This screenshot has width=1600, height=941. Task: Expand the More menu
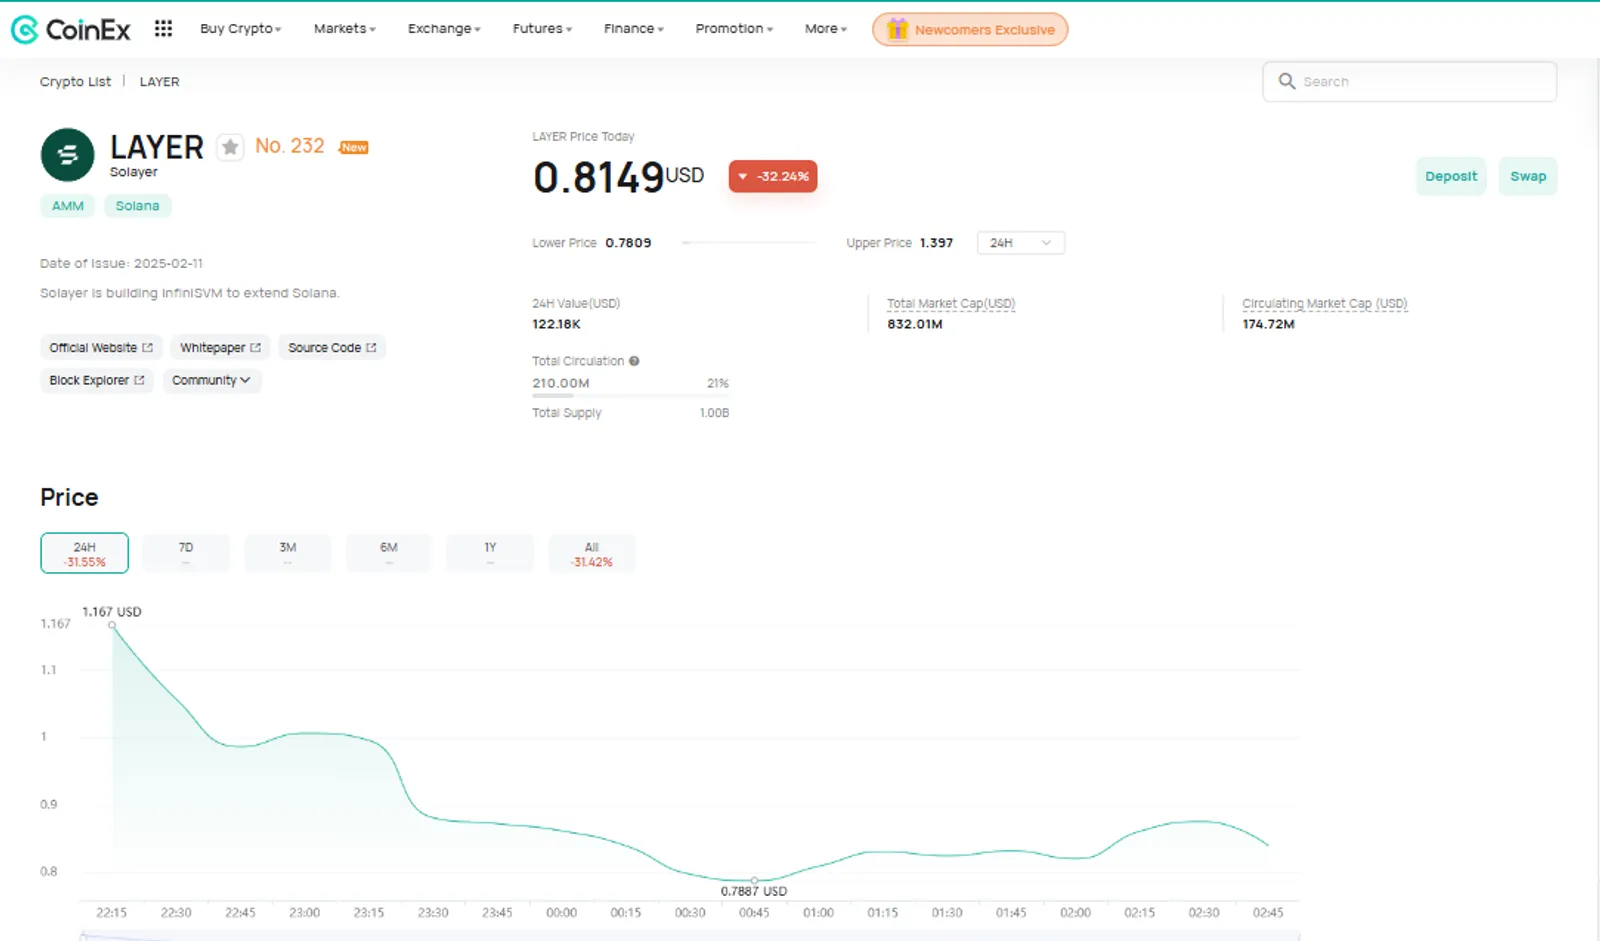(x=826, y=29)
